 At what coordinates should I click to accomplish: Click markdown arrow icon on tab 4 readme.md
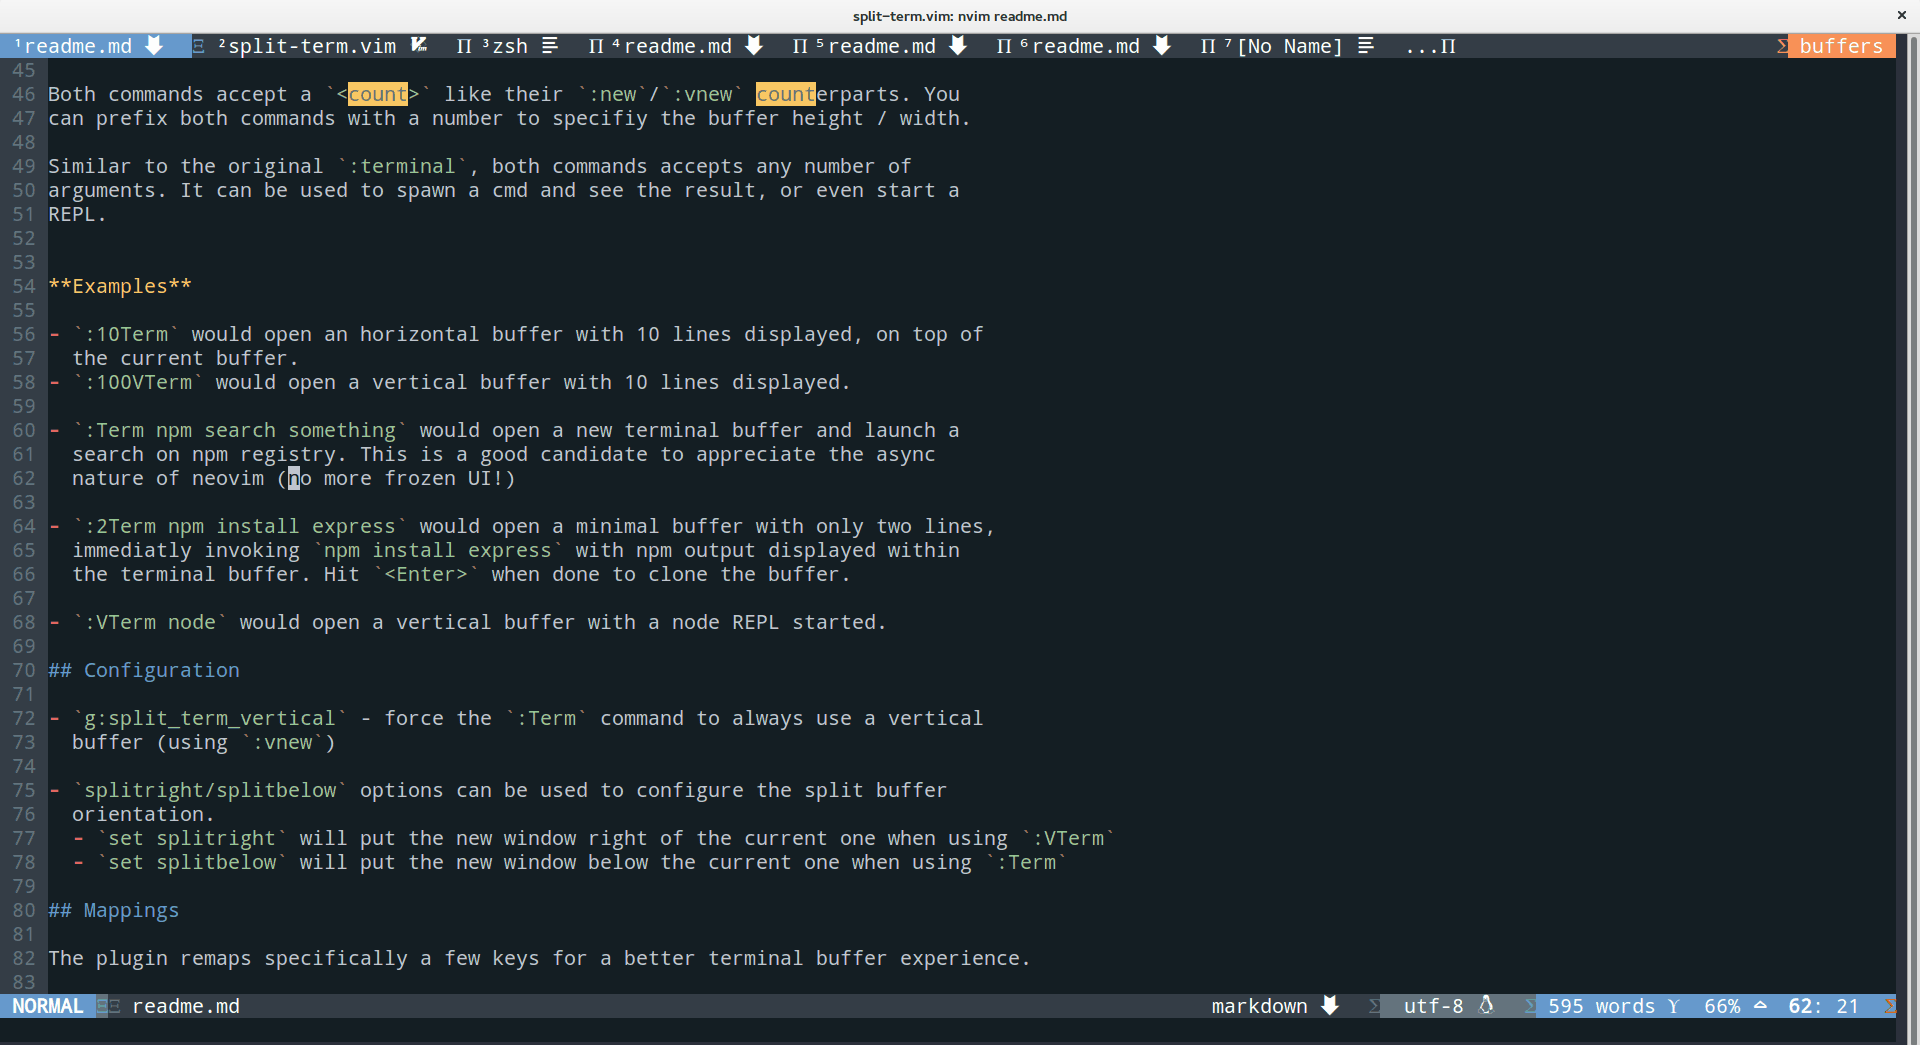tap(754, 46)
